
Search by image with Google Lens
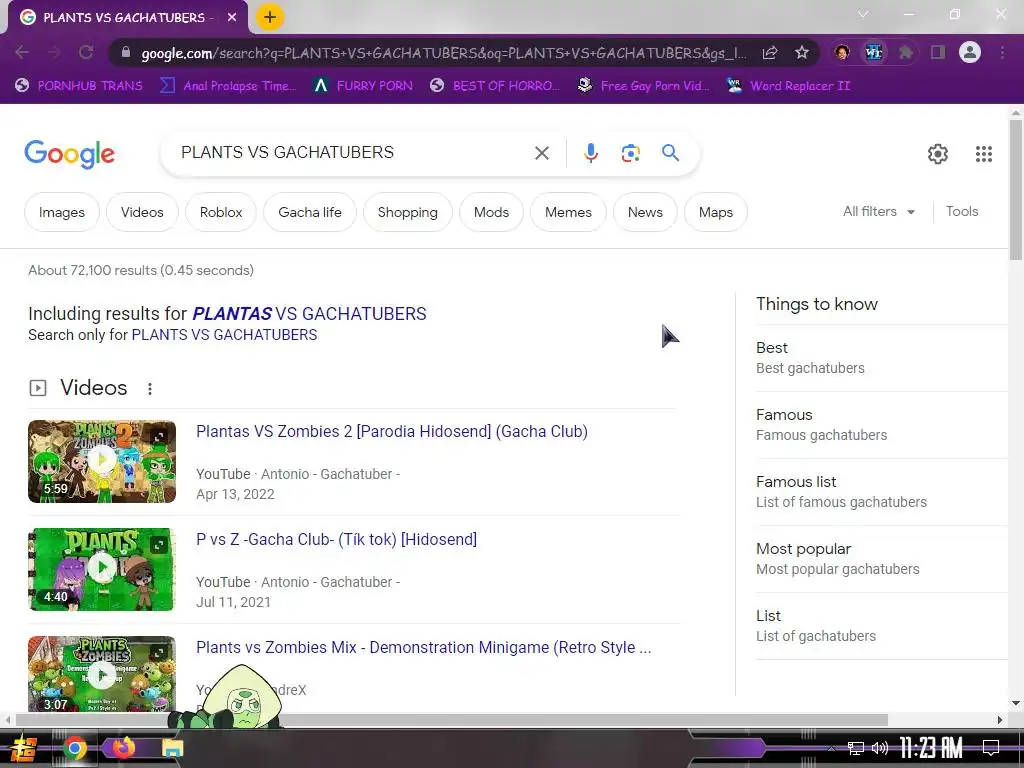[x=630, y=153]
